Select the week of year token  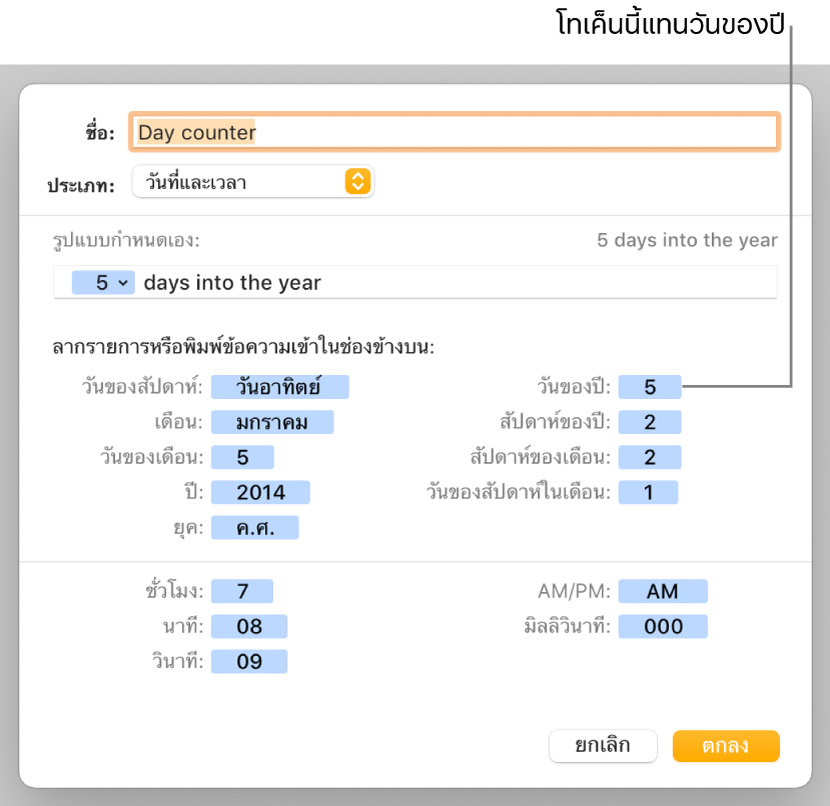[x=649, y=422]
